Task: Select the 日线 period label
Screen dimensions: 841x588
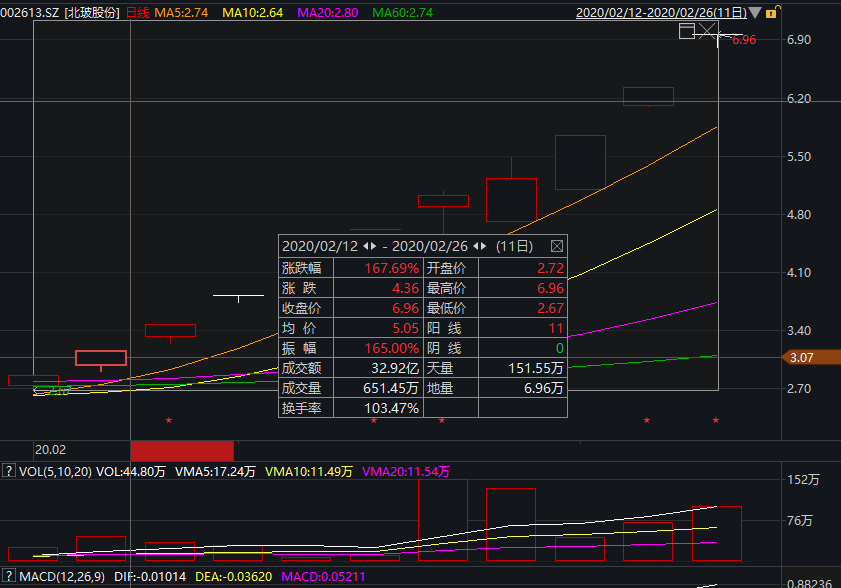Action: [138, 13]
